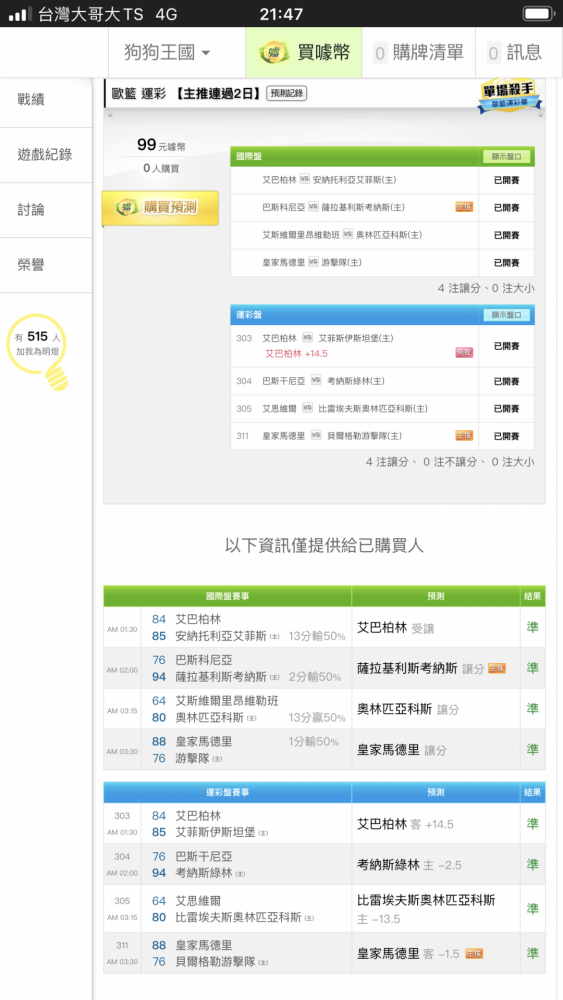The height and width of the screenshot is (1000, 563).
Task: Tap the signal strength bars in status bar
Action: click(20, 14)
